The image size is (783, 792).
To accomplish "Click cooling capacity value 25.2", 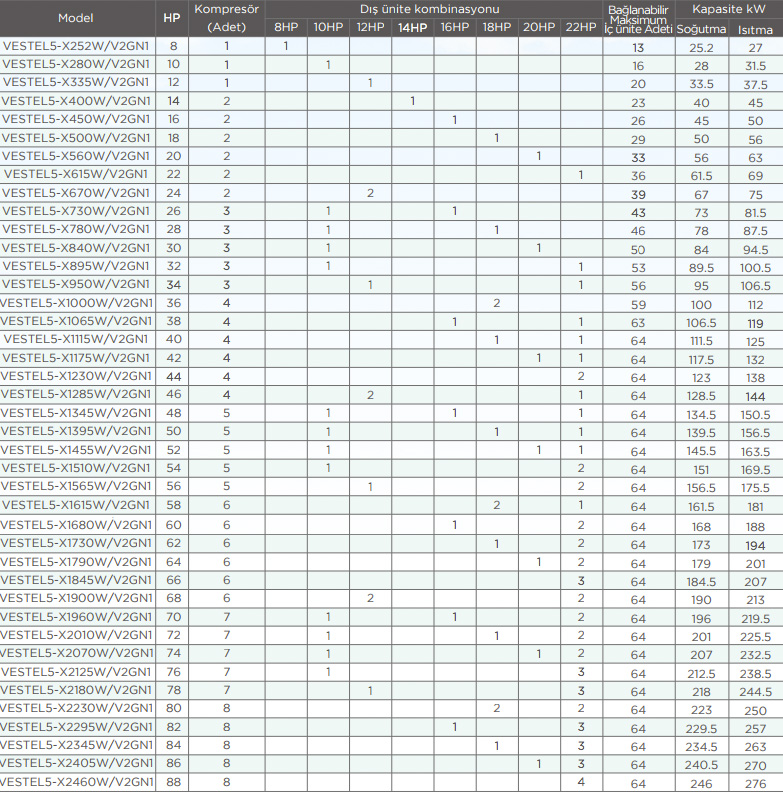I will tap(701, 48).
